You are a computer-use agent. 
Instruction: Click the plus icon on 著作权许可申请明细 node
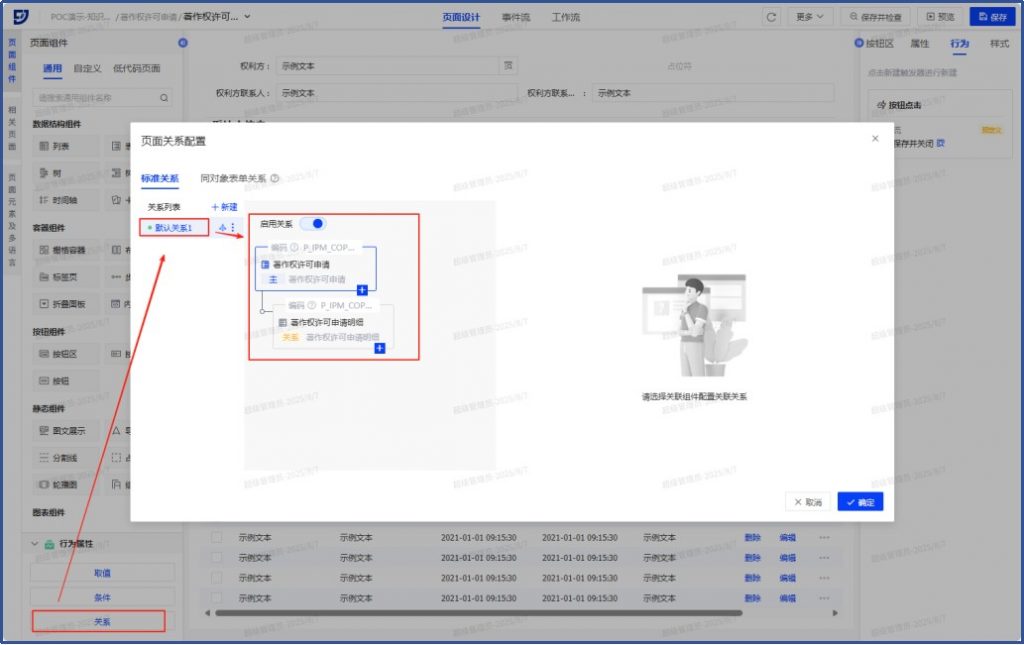pos(380,347)
